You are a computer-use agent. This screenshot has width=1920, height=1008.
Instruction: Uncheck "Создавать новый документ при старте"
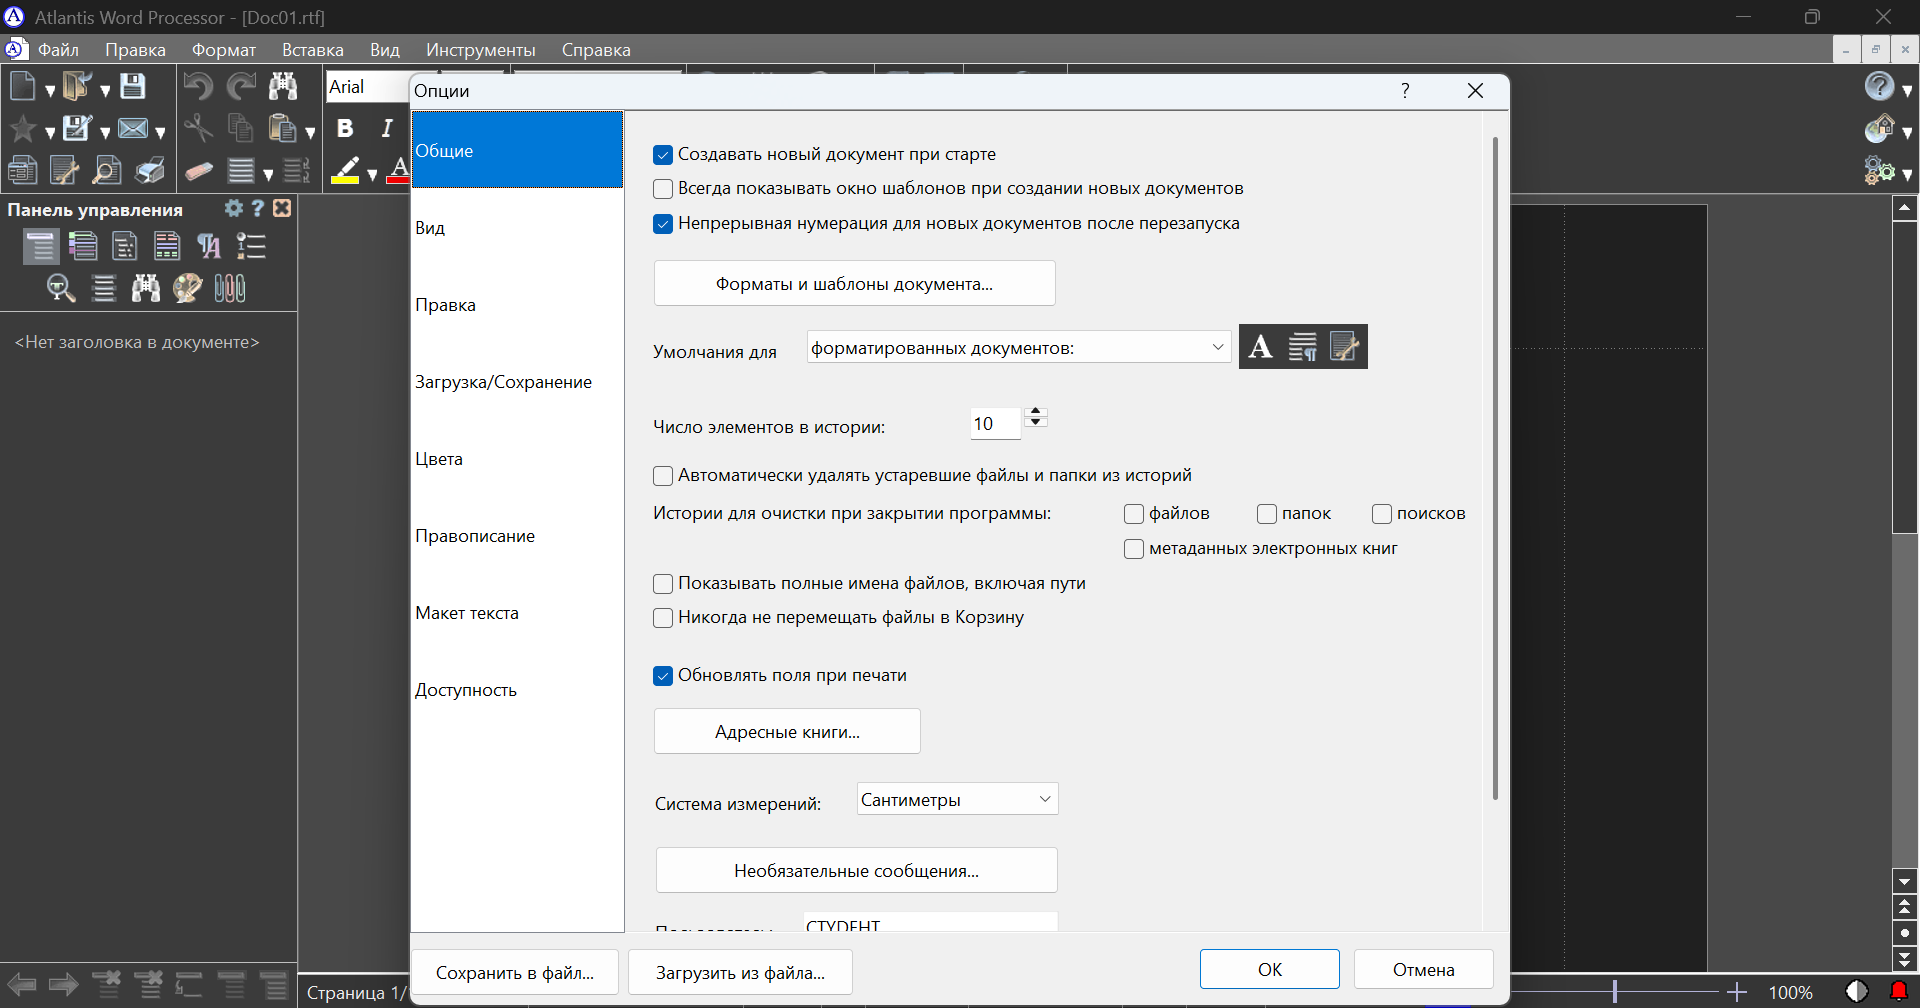663,155
